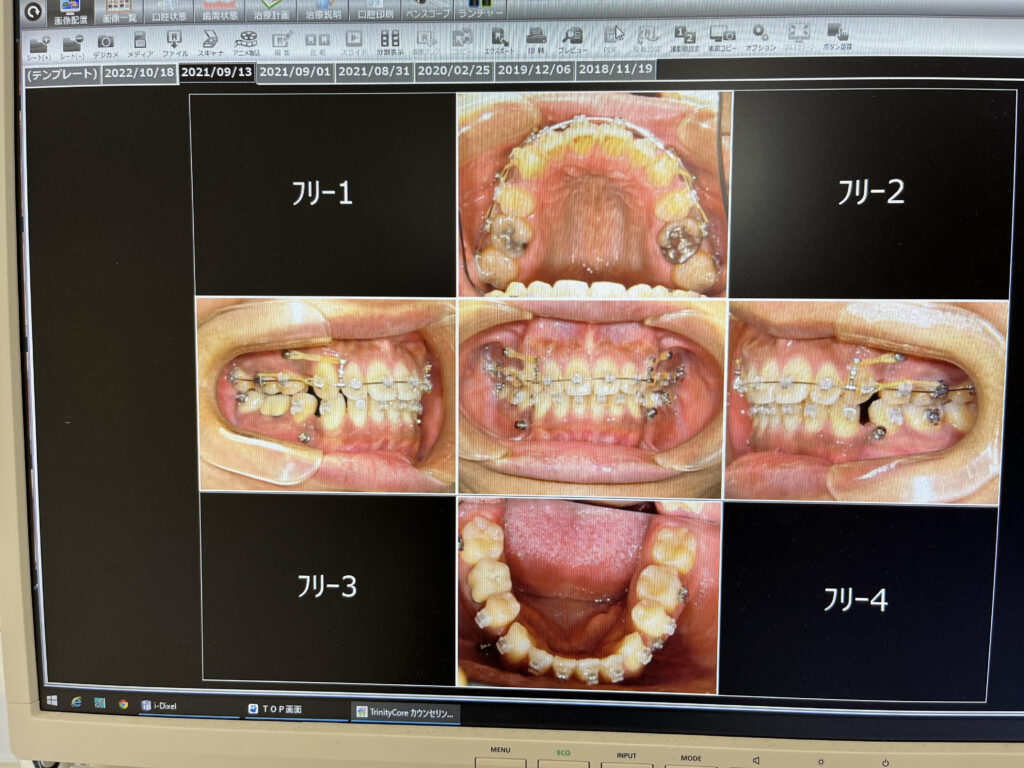The width and height of the screenshot is (1024, 768).
Task: Open the プレビュー preview icon
Action: [x=572, y=40]
